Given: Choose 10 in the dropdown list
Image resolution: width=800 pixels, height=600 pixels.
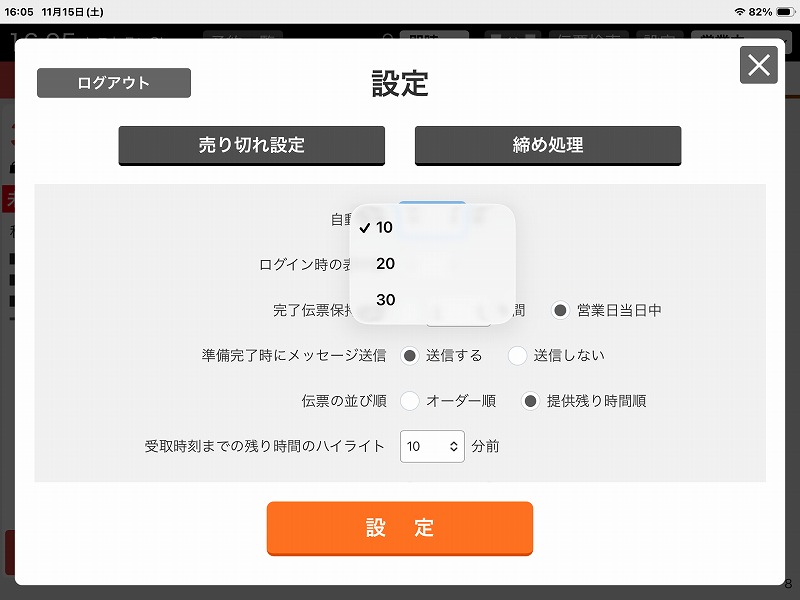Looking at the screenshot, I should click(432, 228).
